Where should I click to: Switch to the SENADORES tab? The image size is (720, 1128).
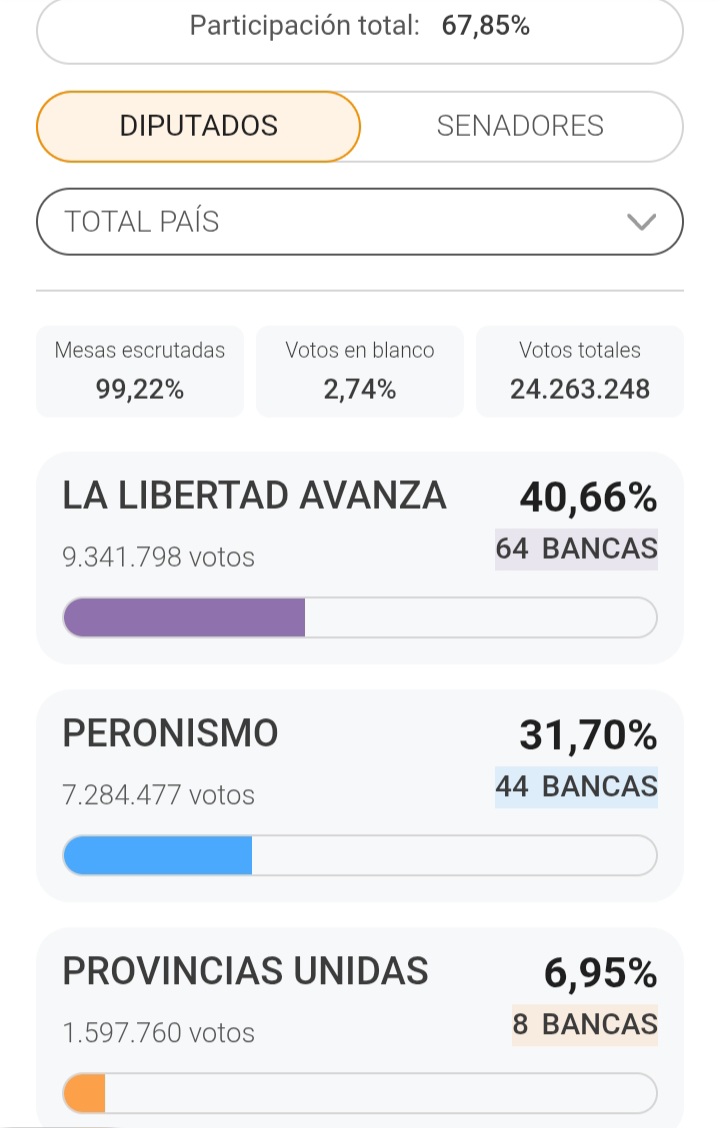520,126
